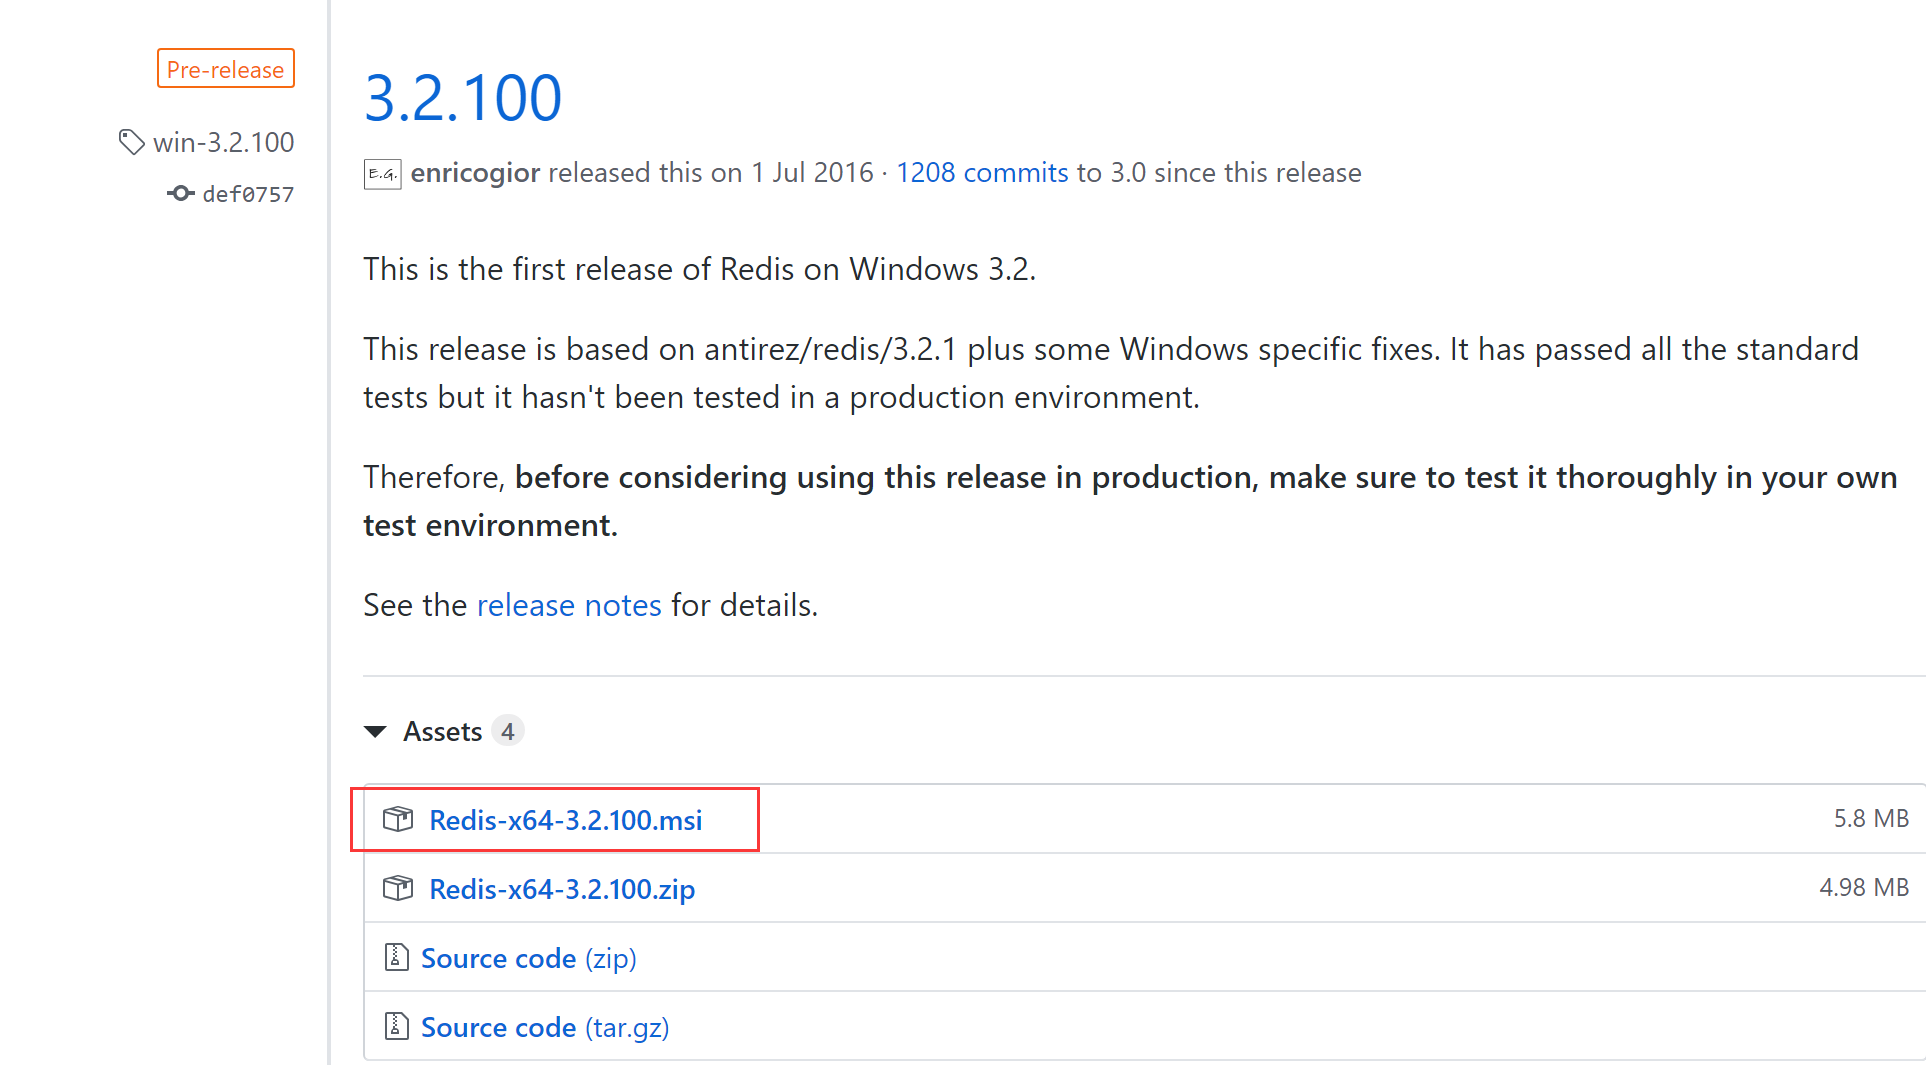Screen dimensions: 1926x1065
Task: Click the zip file icon beside Source code (zip)
Action: (396, 957)
